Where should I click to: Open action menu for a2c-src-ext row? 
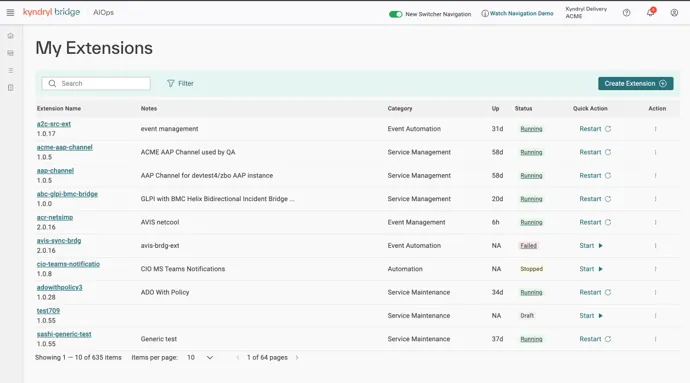655,129
